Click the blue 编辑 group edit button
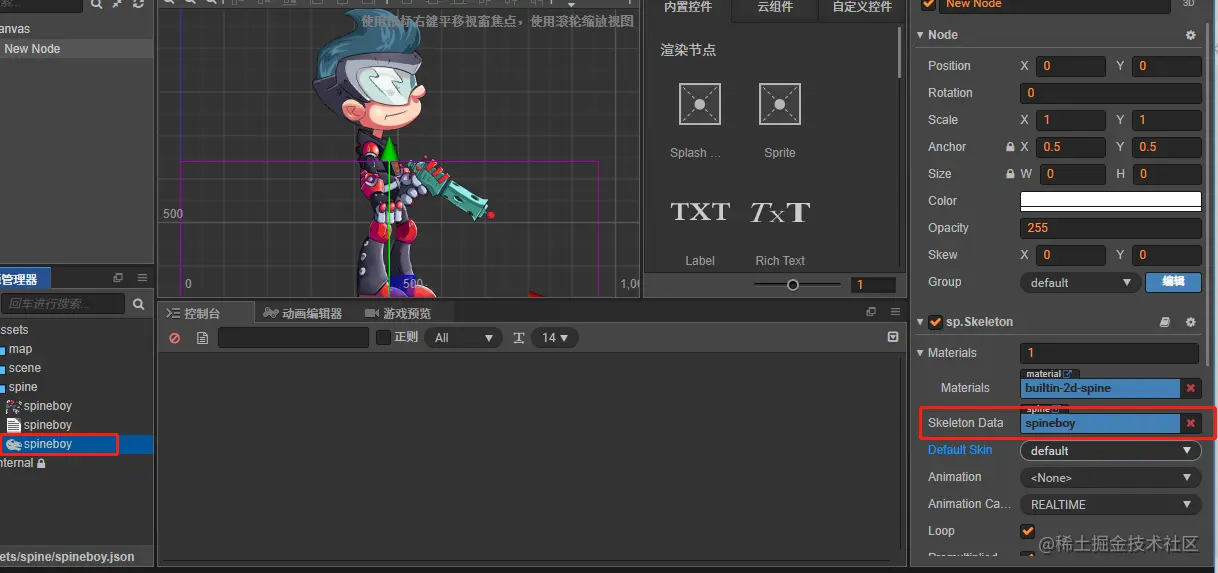 click(1173, 283)
